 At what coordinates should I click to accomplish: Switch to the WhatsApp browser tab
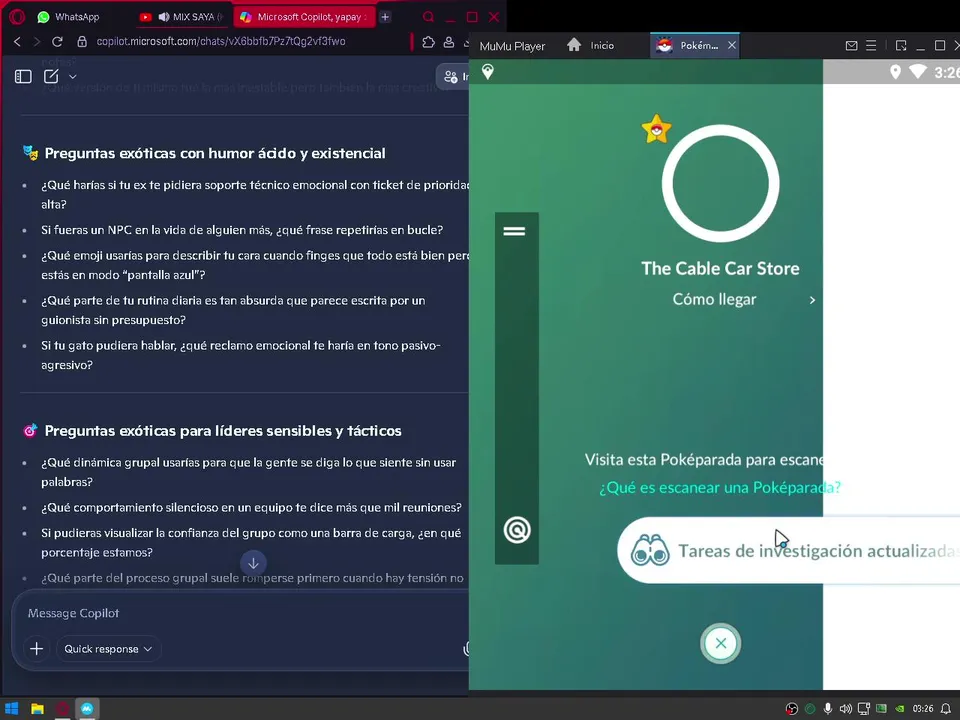pos(69,17)
